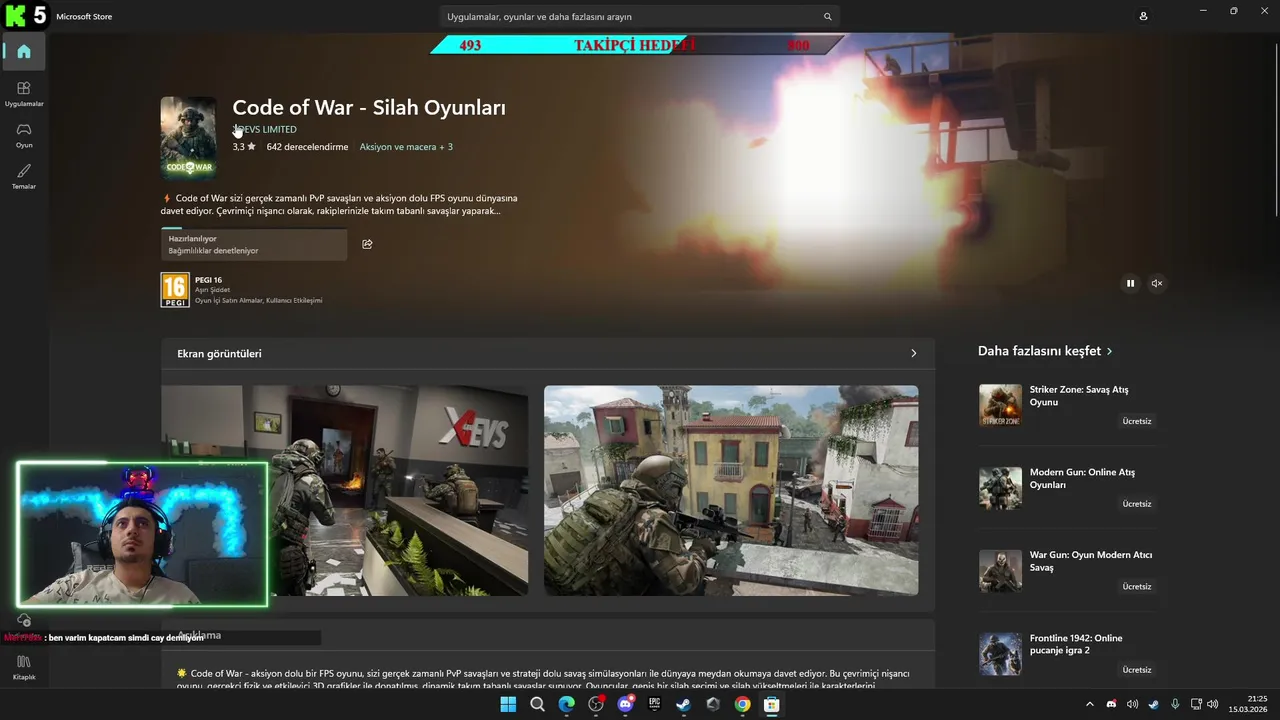Show hidden system tray icons
1280x720 pixels.
coord(1090,704)
